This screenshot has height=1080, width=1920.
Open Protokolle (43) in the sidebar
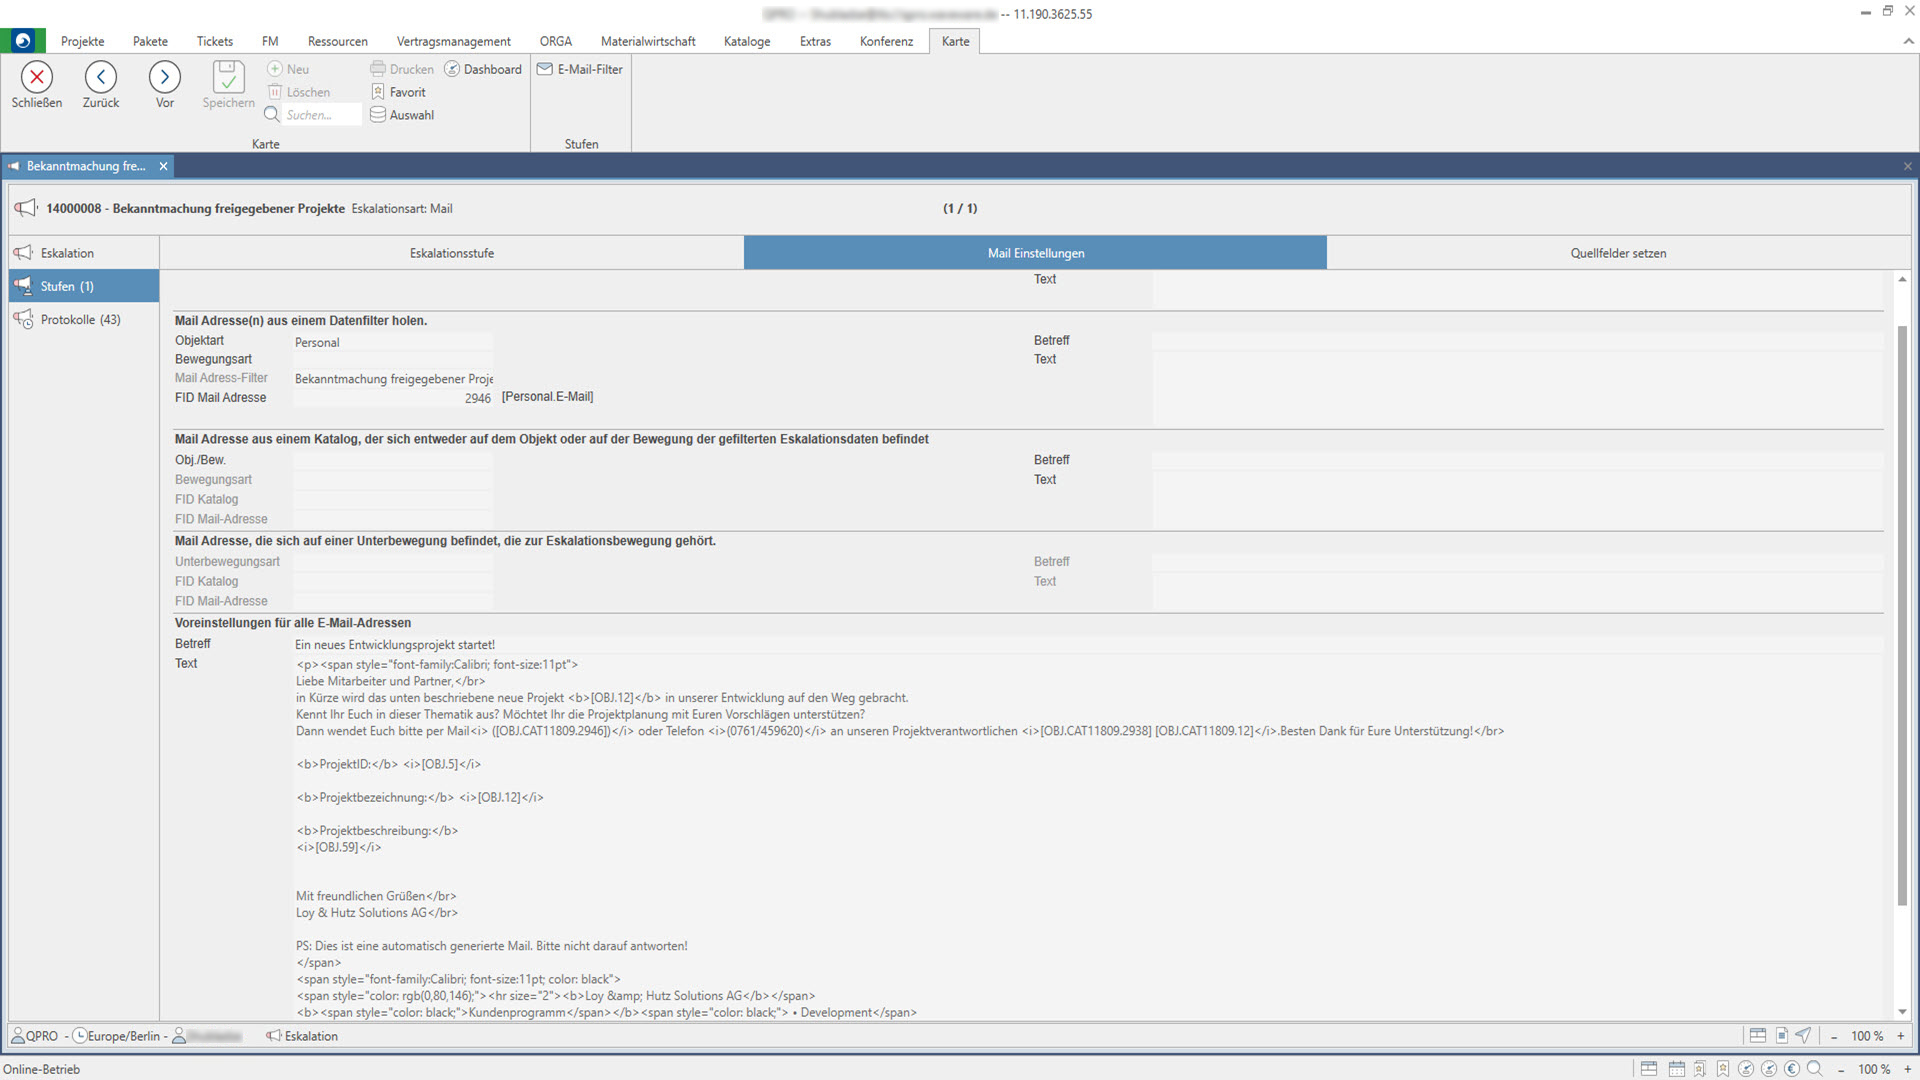(80, 320)
